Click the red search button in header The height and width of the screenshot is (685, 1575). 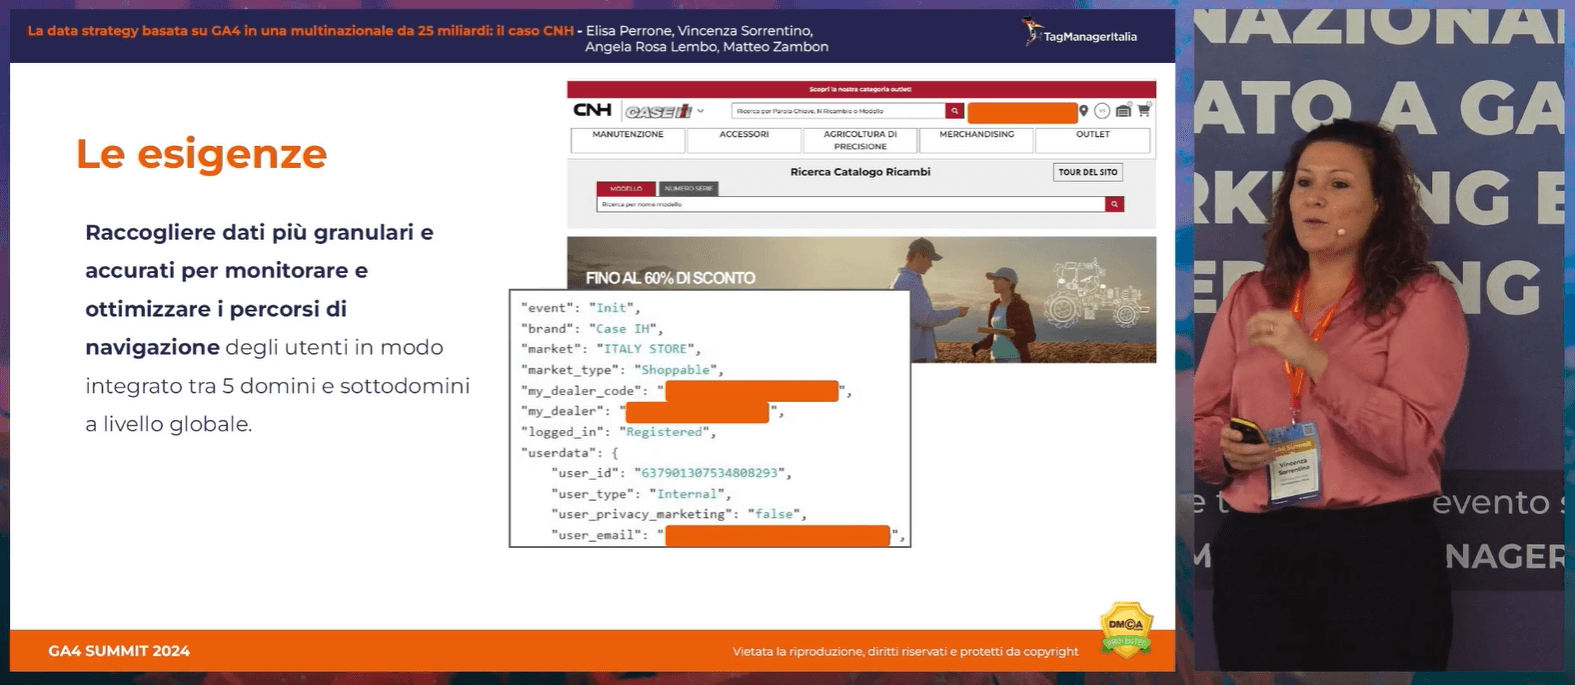[x=955, y=111]
